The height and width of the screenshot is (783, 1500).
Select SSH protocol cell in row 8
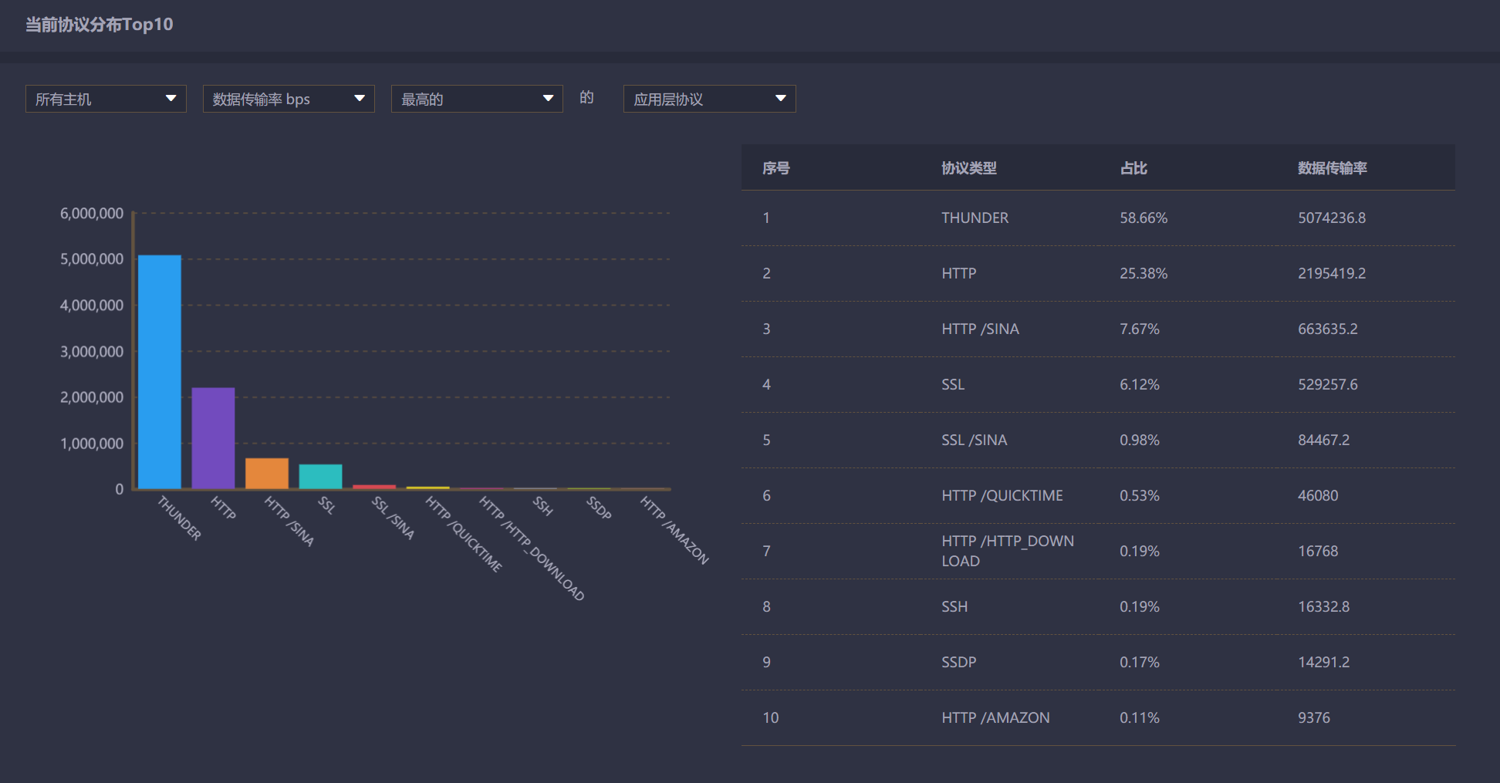[x=955, y=606]
